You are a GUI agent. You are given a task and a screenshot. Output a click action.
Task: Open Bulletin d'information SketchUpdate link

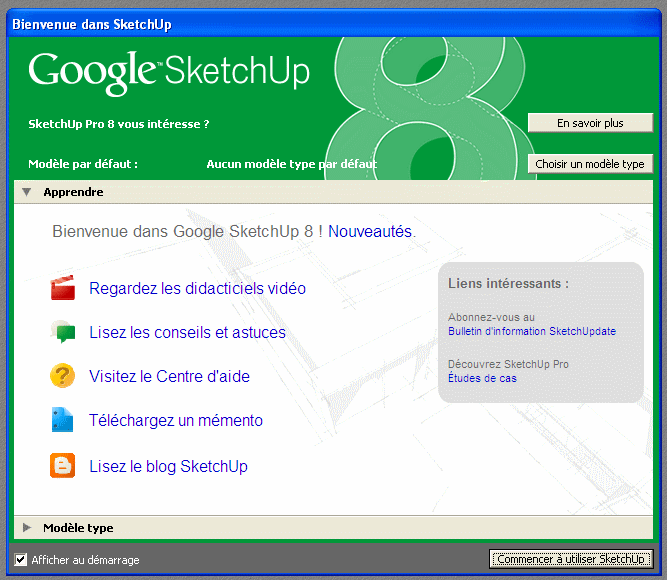pos(532,331)
